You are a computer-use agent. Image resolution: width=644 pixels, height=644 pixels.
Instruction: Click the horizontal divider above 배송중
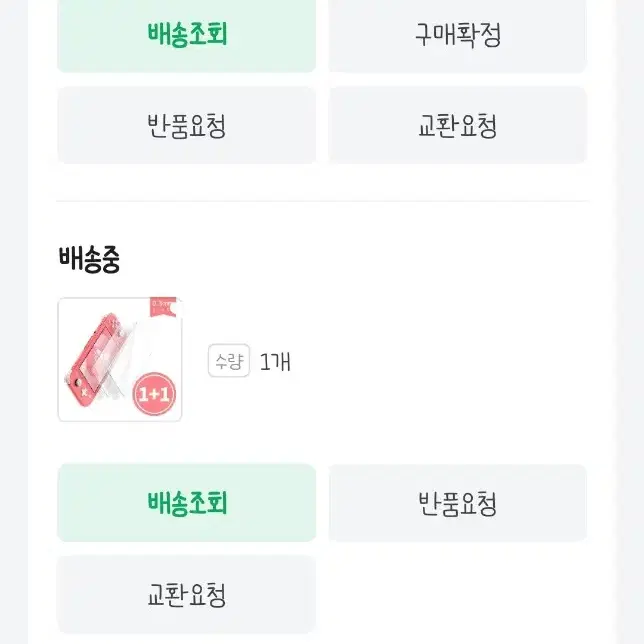tap(322, 201)
